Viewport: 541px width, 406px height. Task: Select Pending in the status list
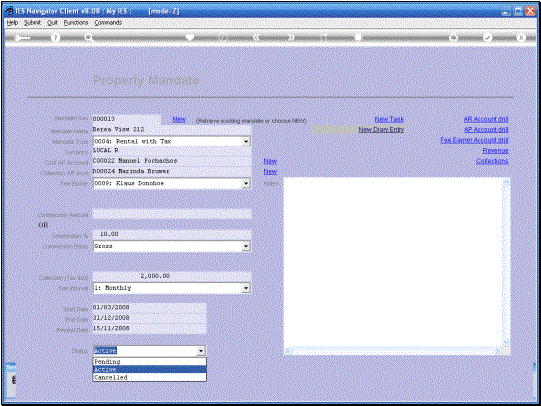[150, 362]
